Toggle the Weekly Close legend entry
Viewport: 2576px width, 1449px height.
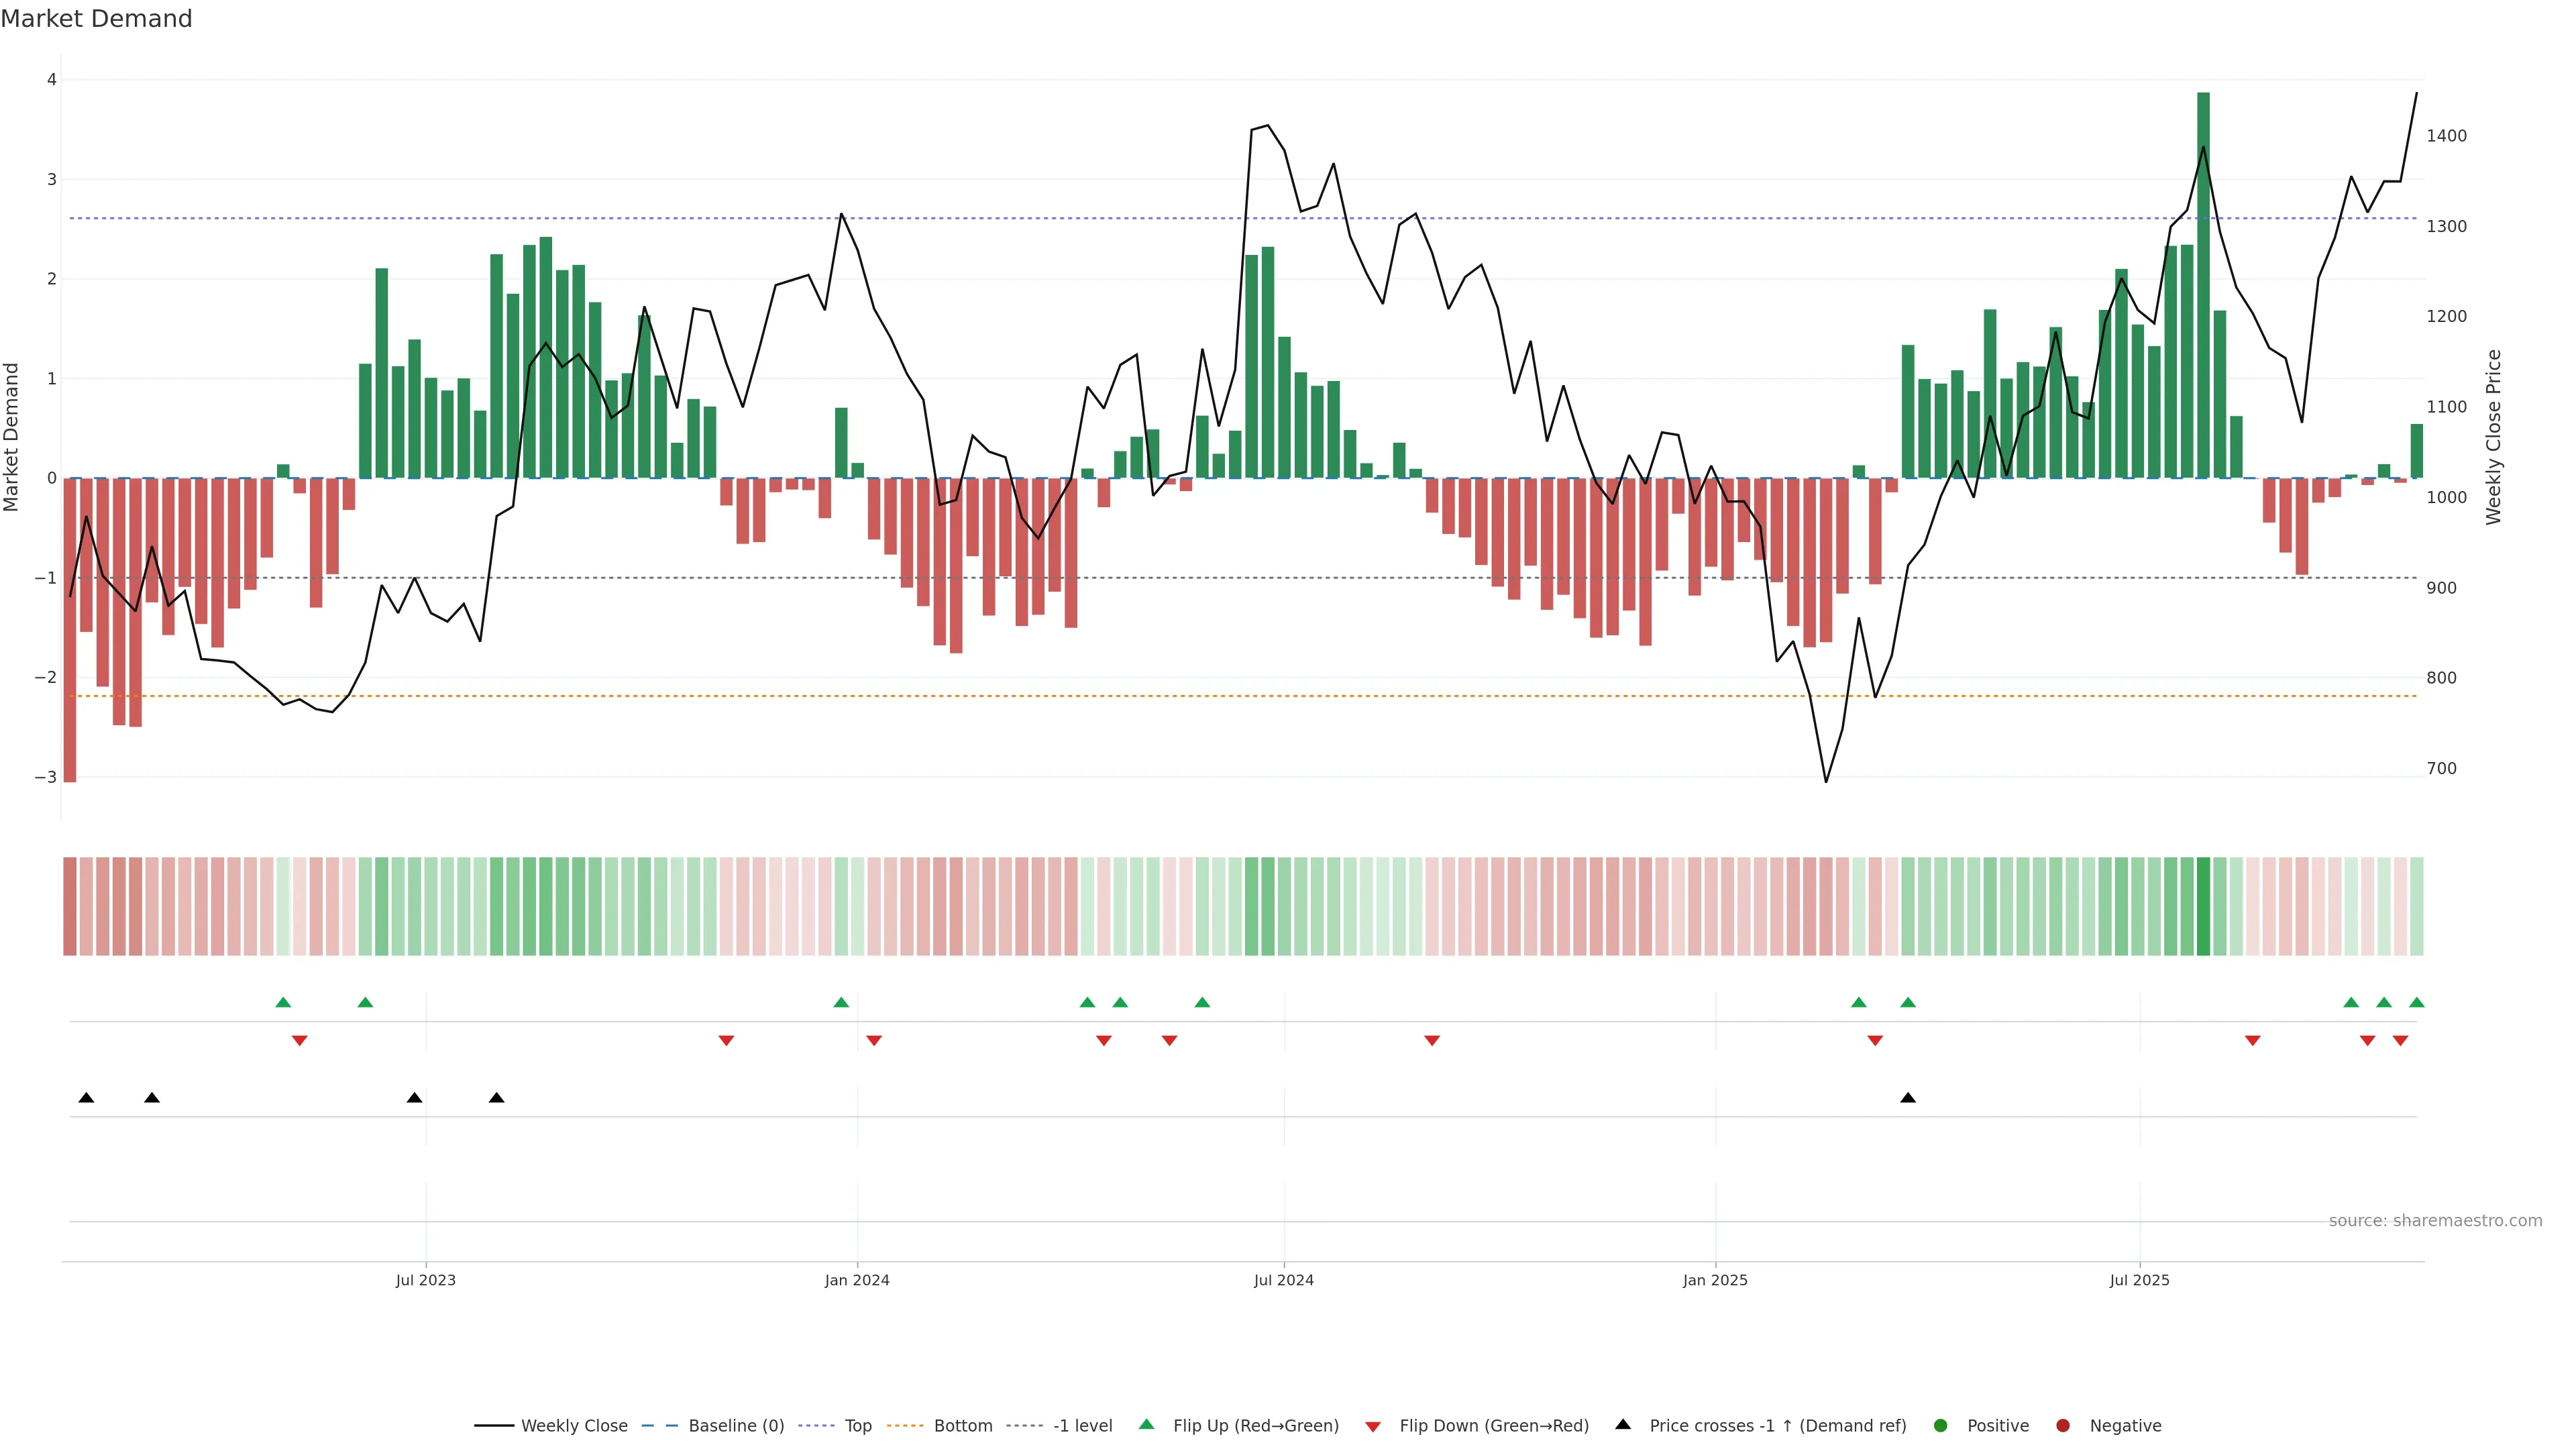(x=573, y=1425)
